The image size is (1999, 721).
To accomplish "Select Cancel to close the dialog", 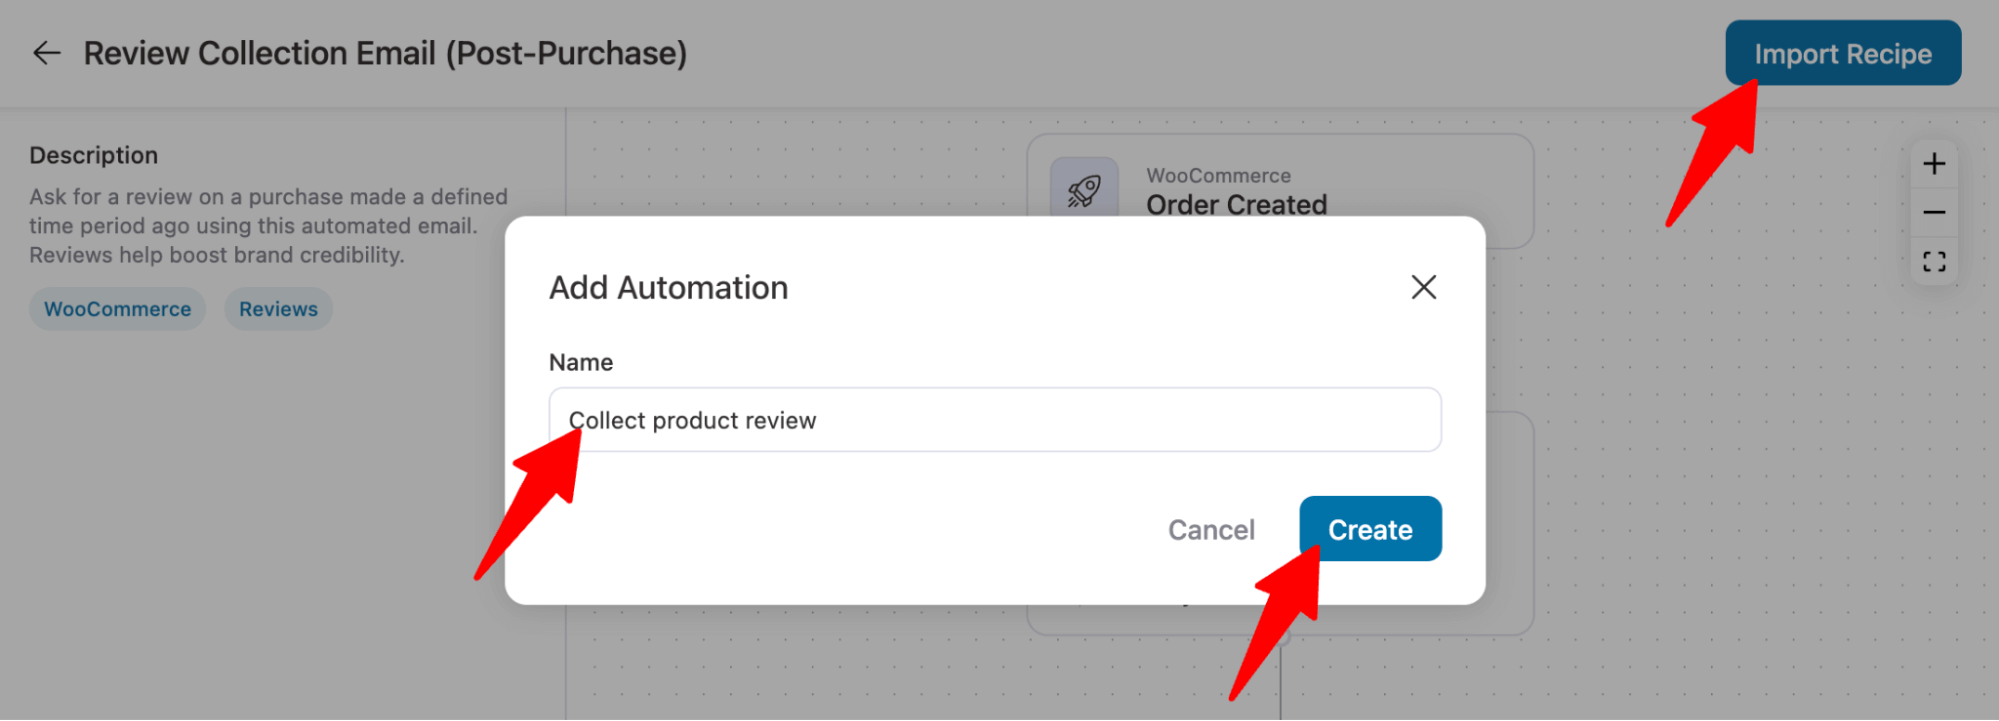I will (x=1211, y=529).
